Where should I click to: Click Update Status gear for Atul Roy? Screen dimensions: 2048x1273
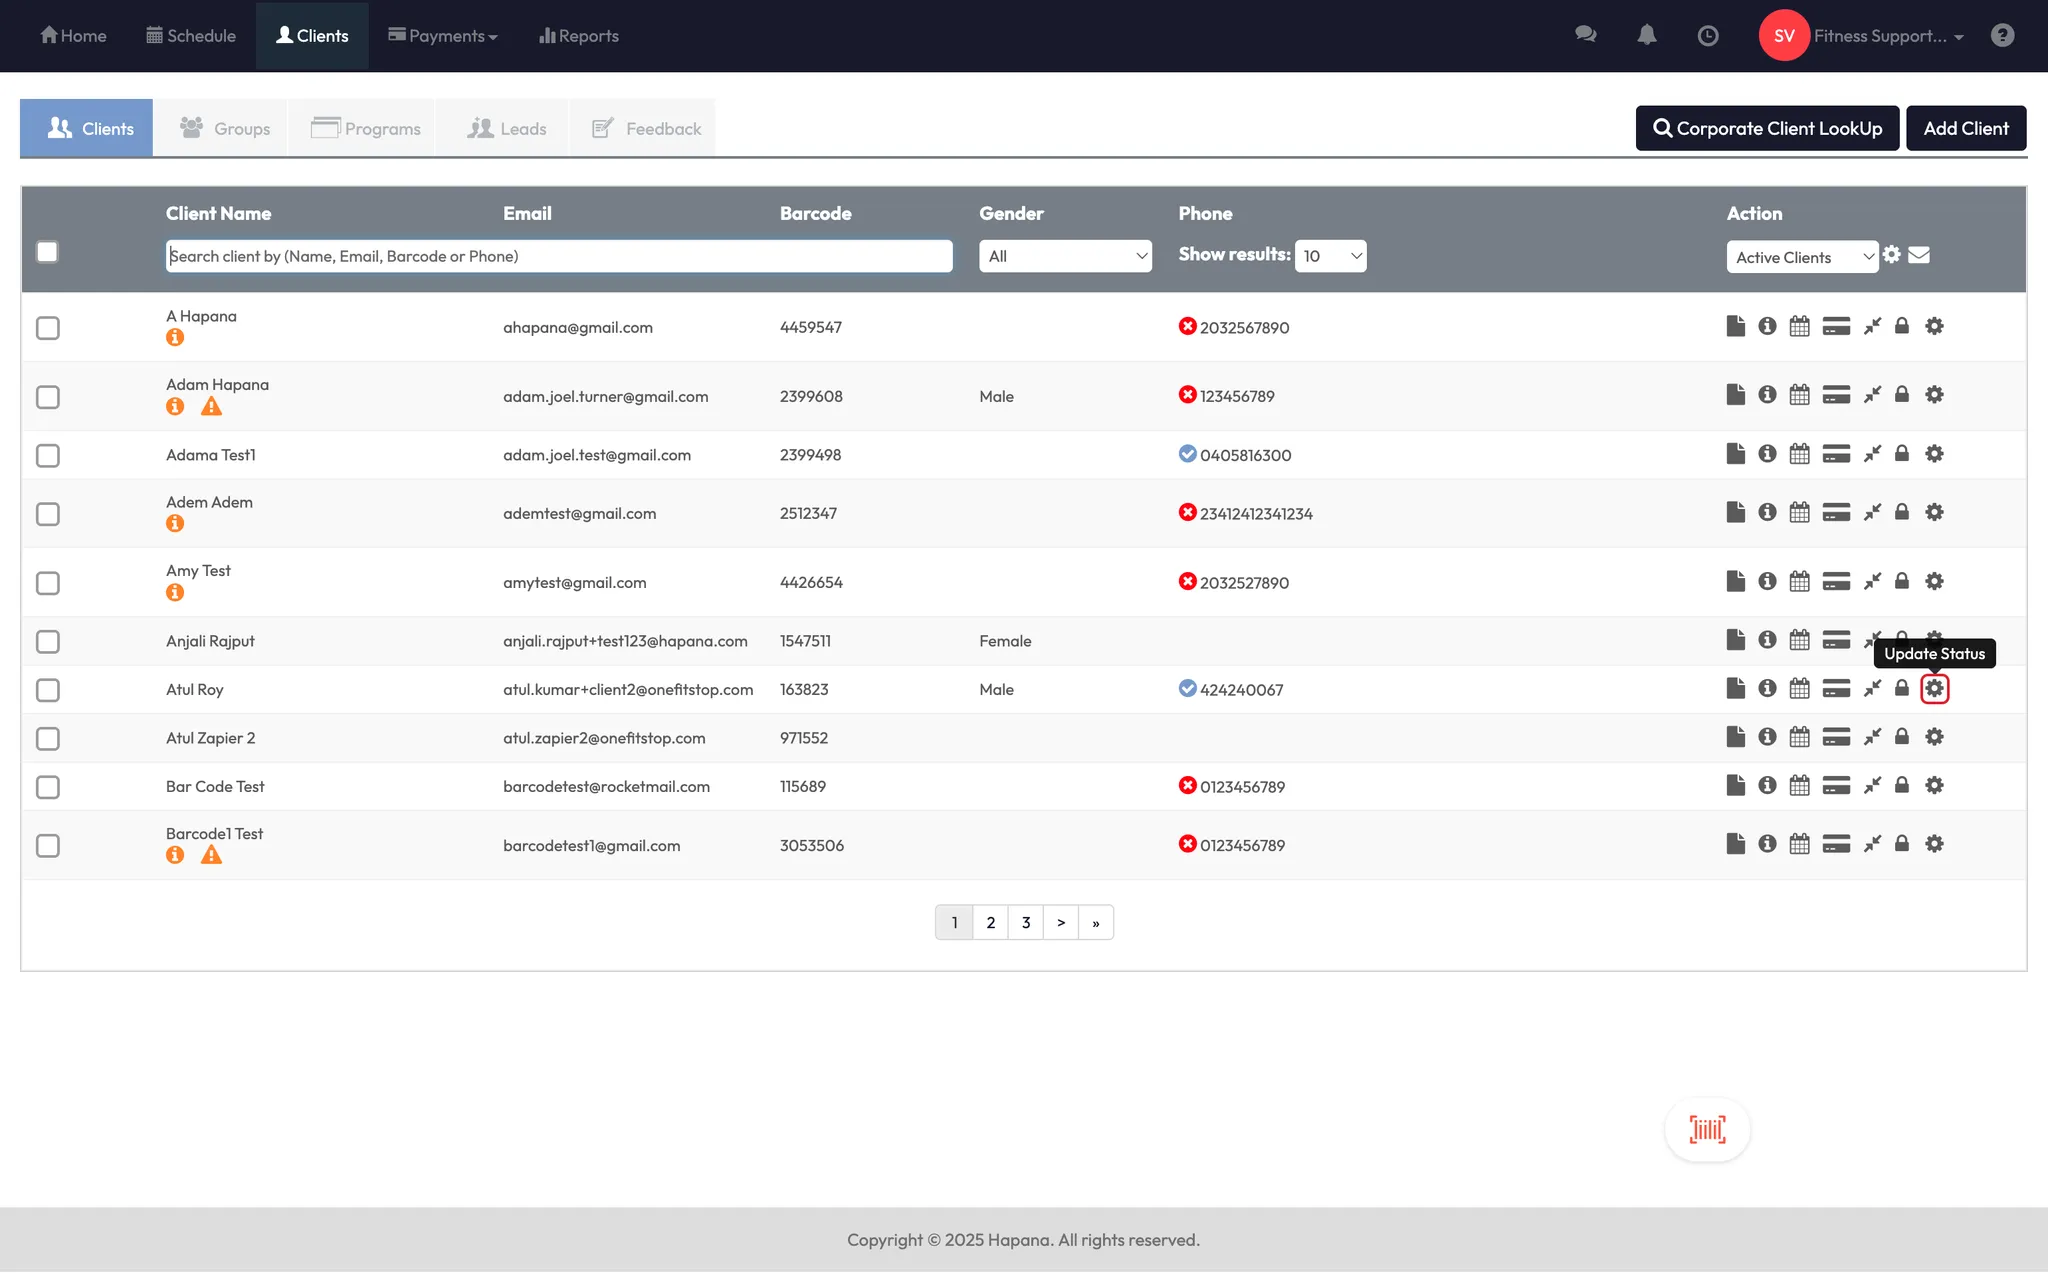(x=1934, y=689)
